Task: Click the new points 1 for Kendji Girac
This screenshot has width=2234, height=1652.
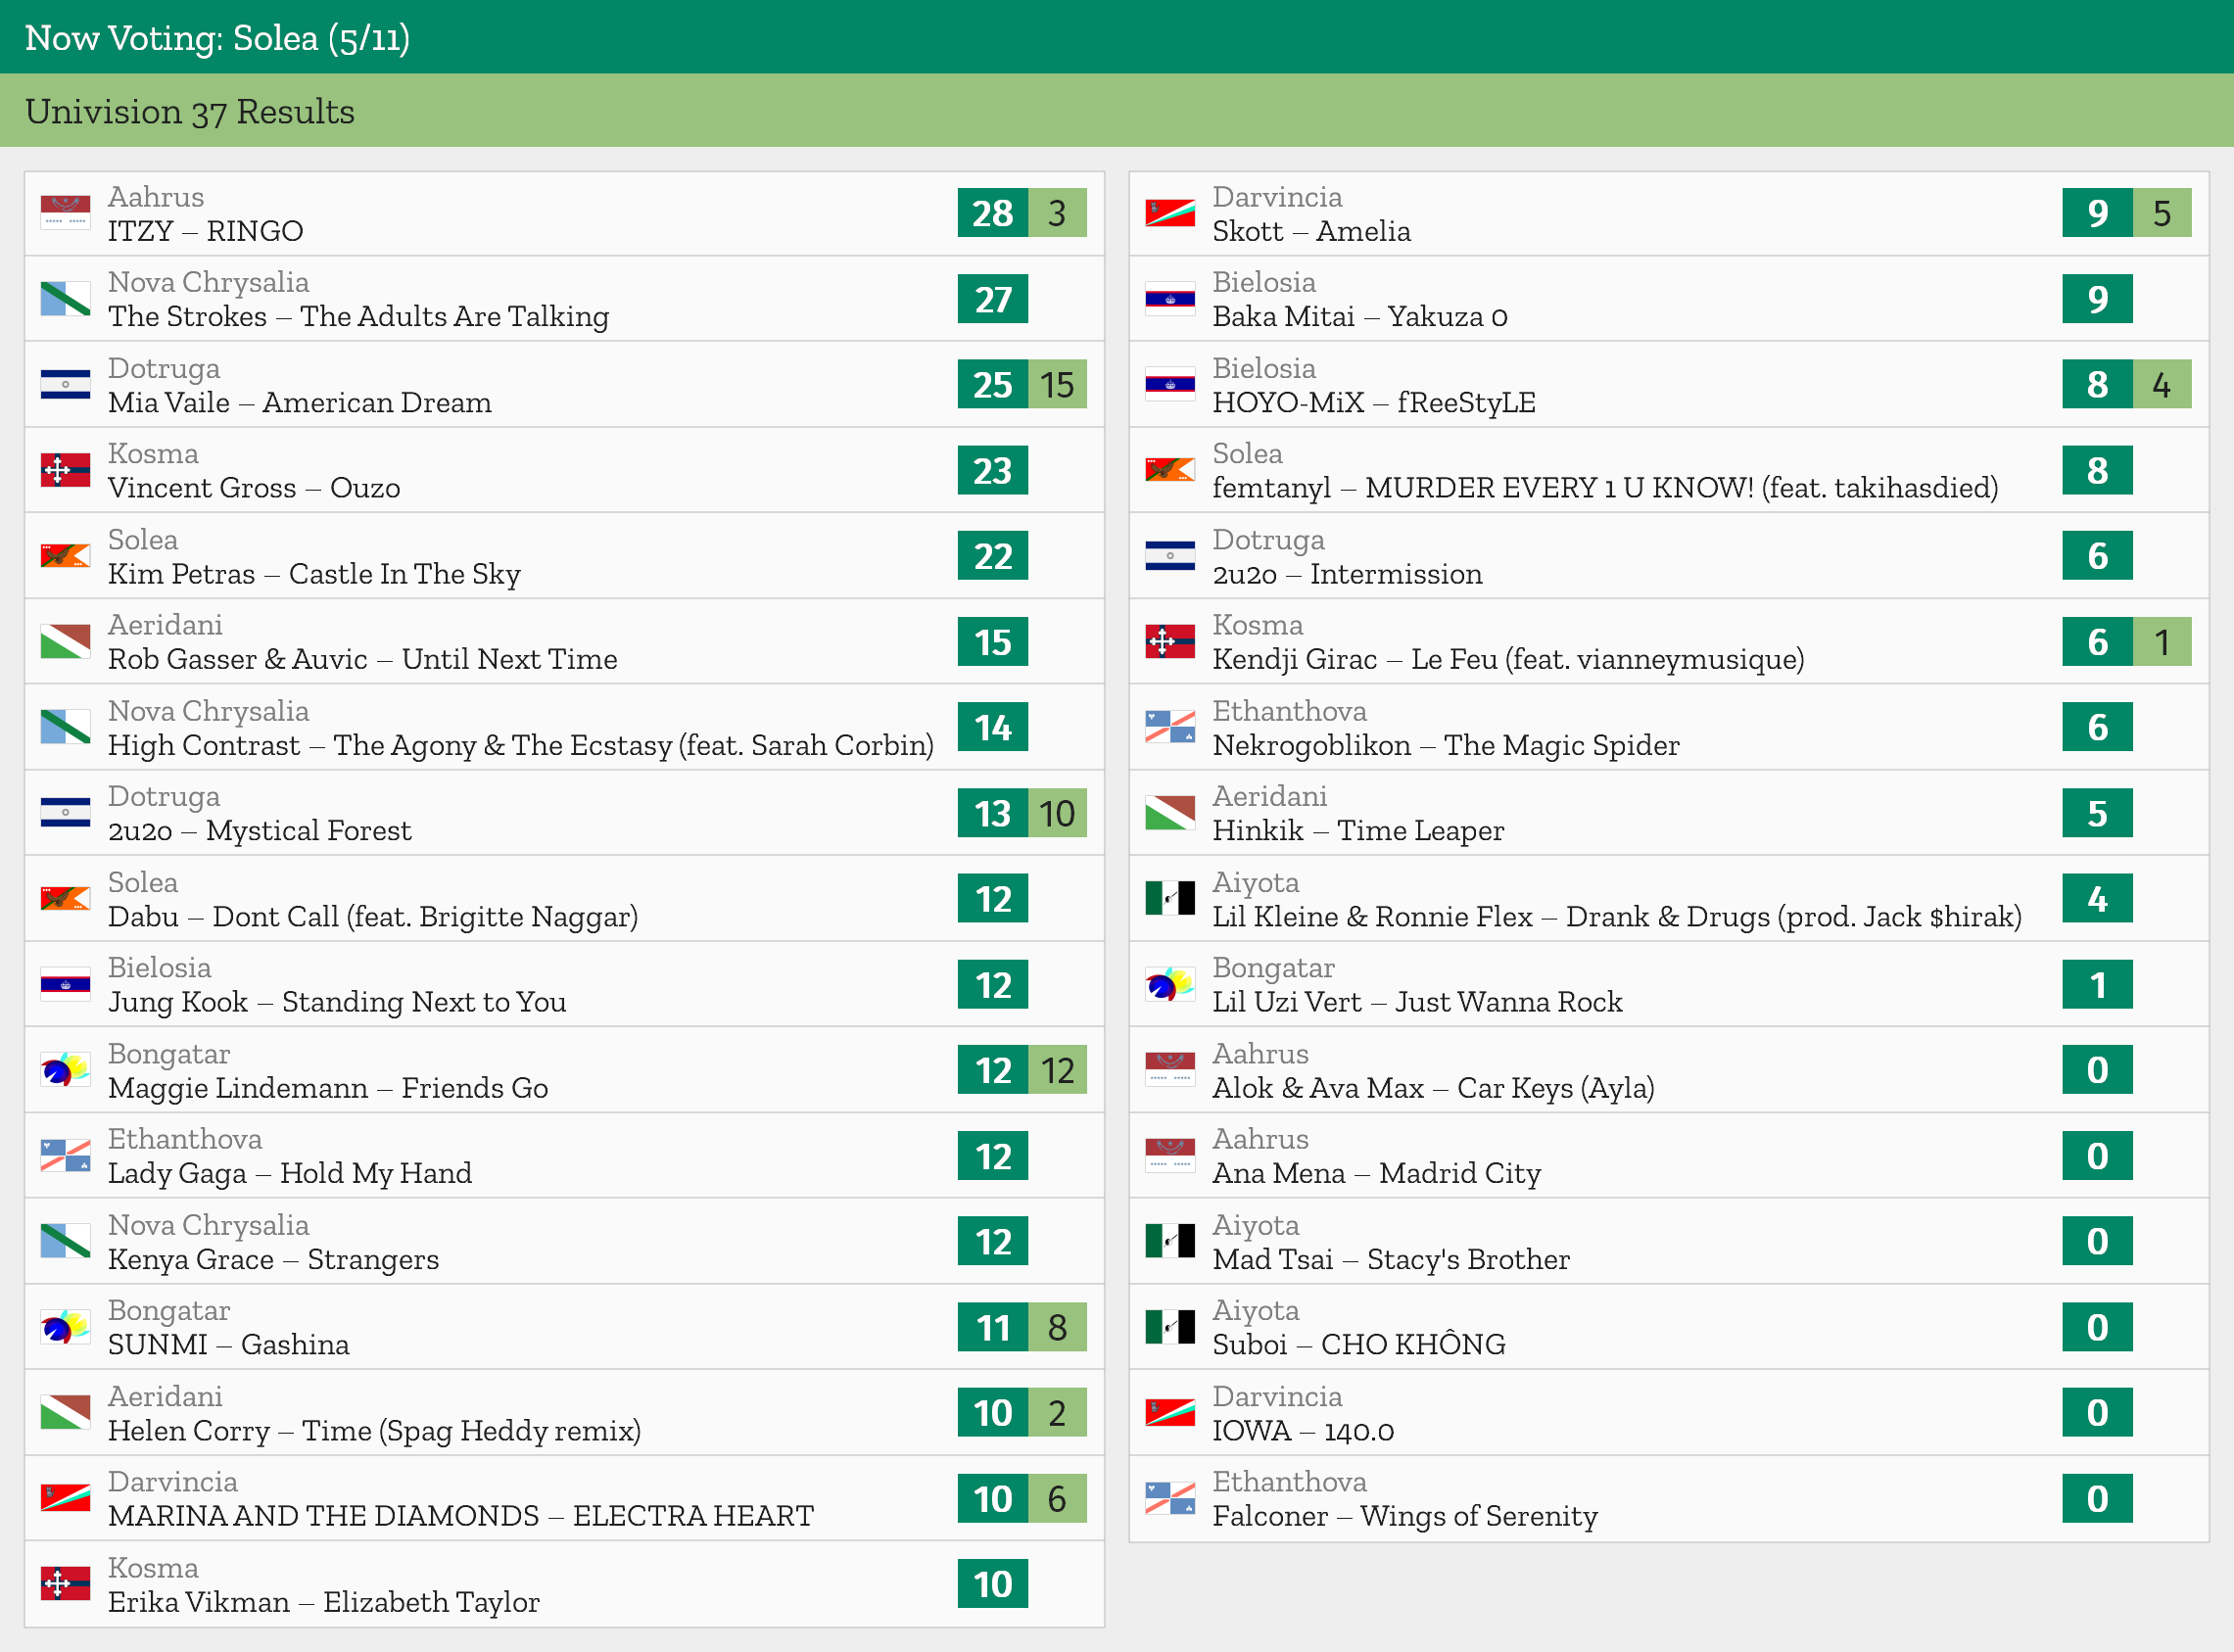Action: [x=2162, y=641]
